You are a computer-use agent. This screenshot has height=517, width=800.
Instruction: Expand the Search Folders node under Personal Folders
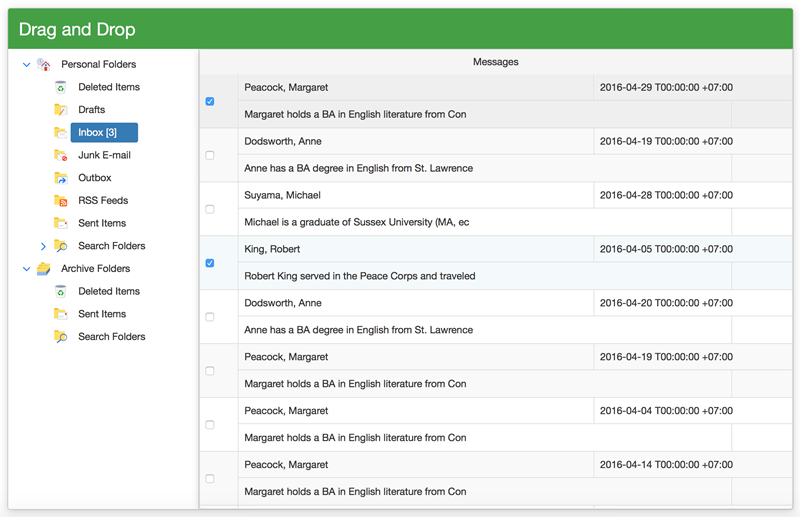tap(43, 246)
